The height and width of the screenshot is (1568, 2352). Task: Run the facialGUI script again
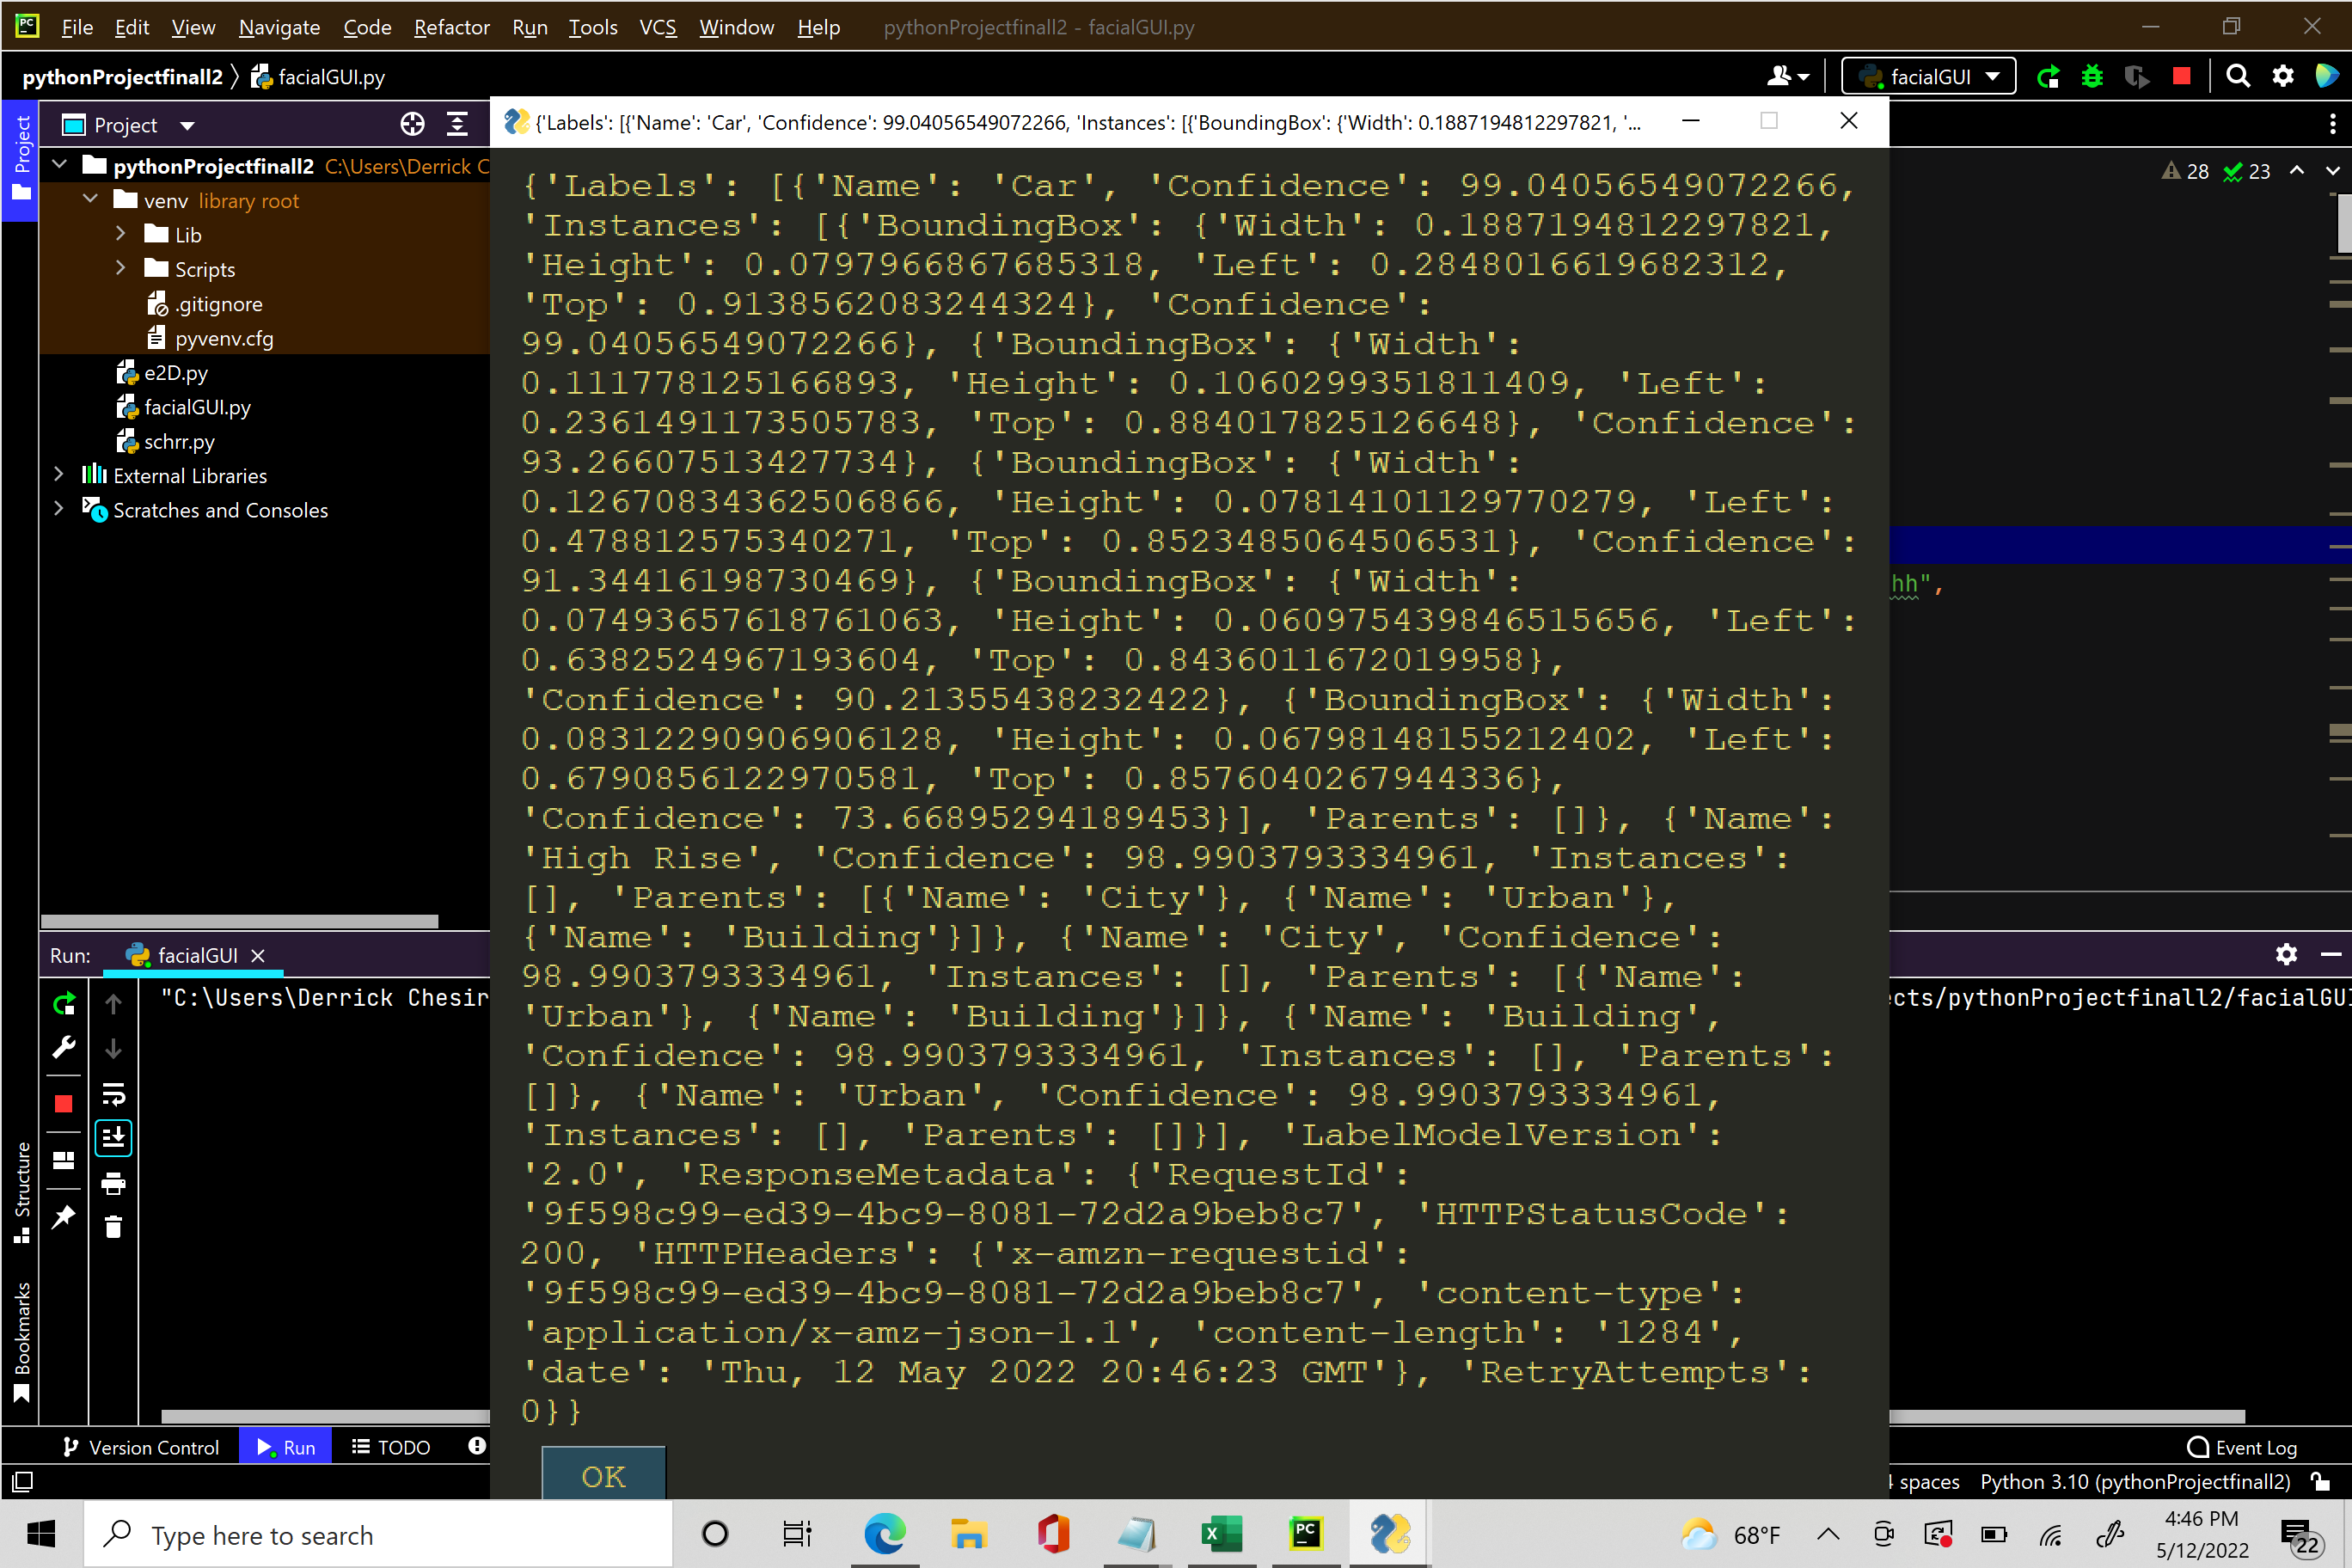2048,76
